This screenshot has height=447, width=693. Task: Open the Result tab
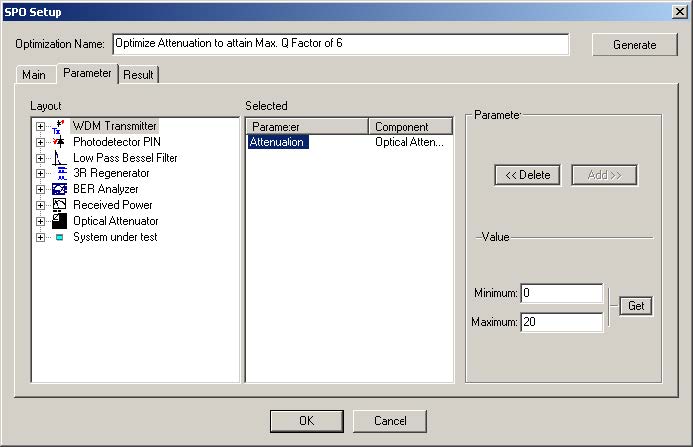point(138,75)
